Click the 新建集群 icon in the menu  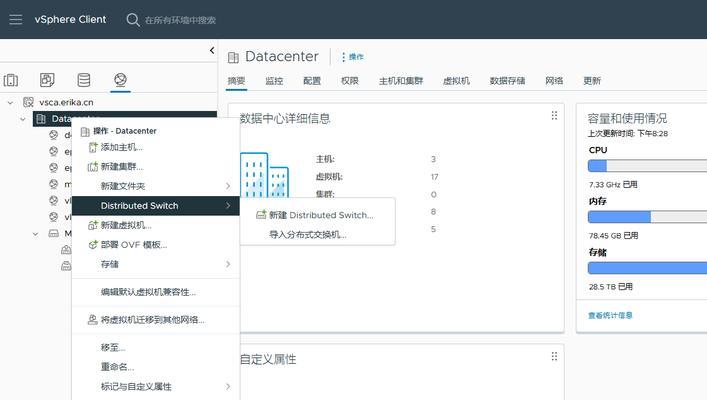93,166
